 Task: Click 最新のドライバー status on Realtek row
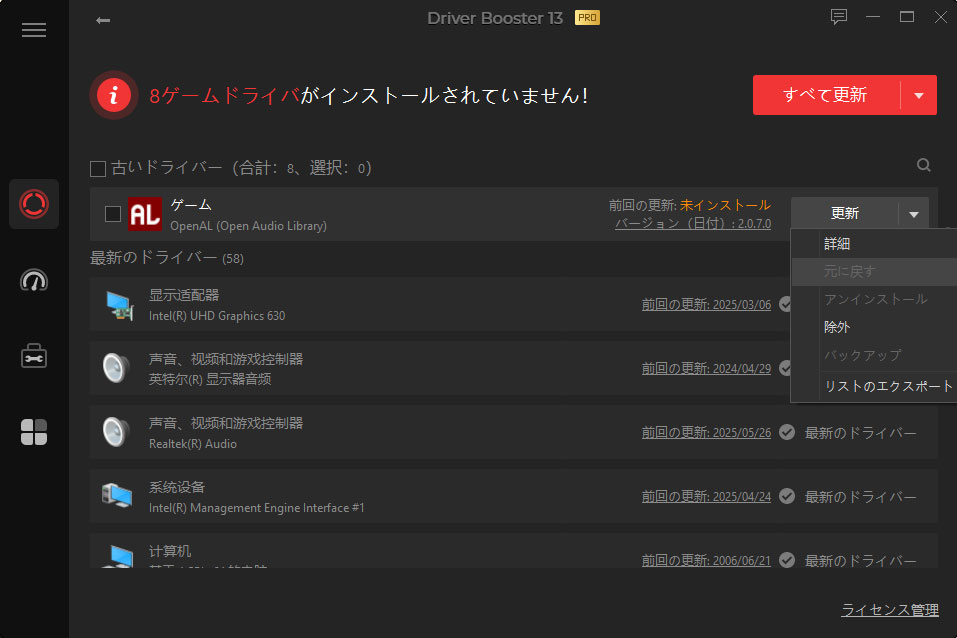click(x=861, y=433)
